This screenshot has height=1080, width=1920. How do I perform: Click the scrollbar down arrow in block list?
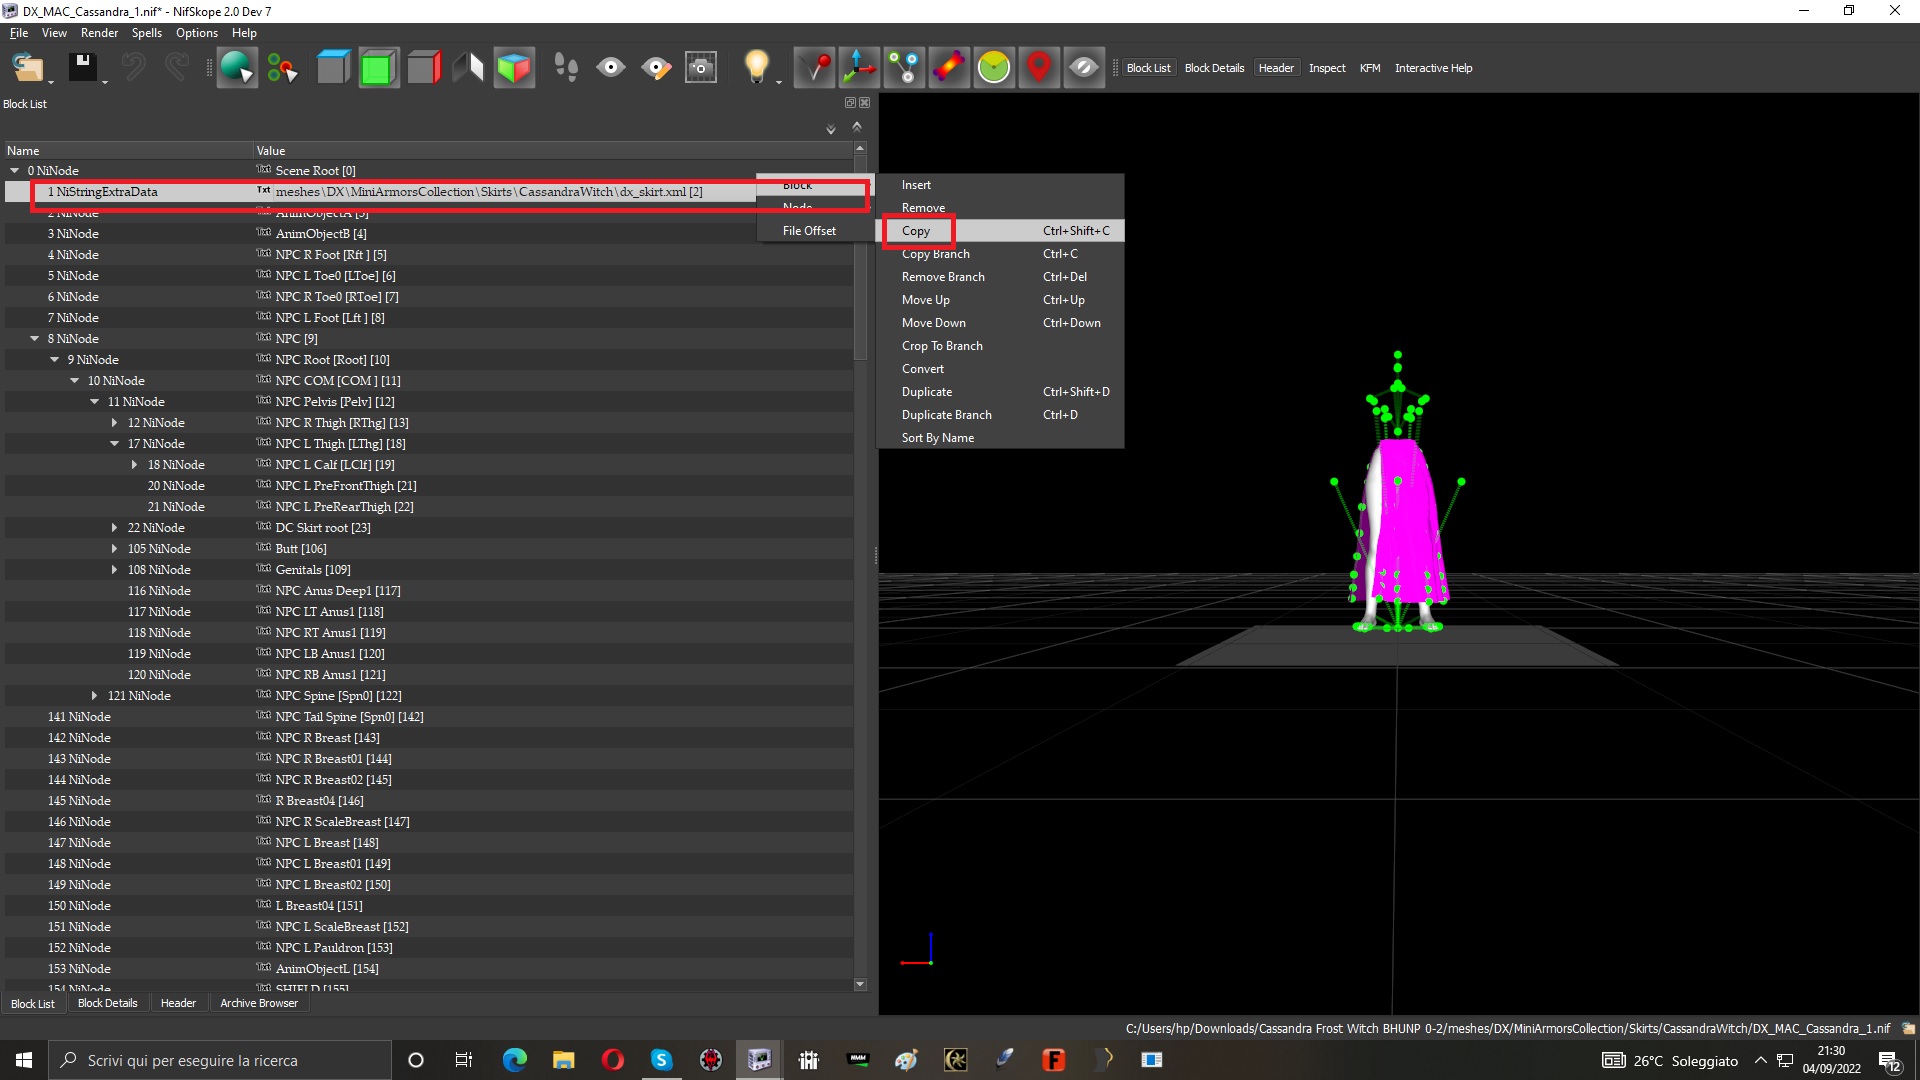(x=860, y=985)
